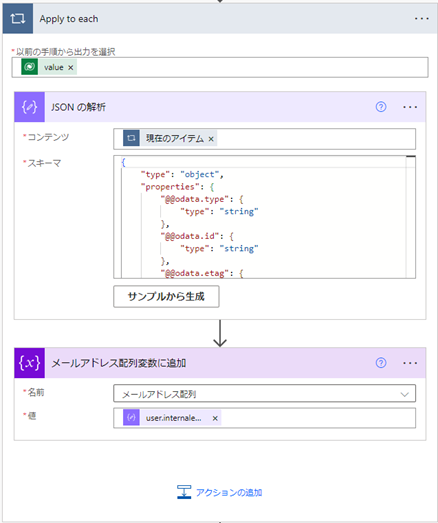Remove the 現在のアイテム token
Screen dimensions: 438x523
tap(211, 139)
